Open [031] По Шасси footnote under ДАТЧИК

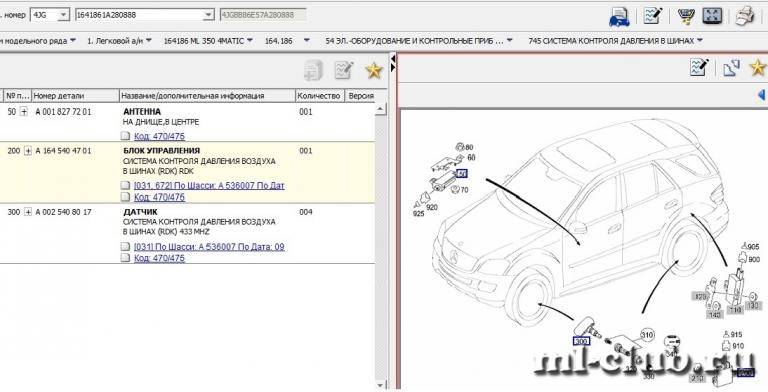click(x=209, y=246)
